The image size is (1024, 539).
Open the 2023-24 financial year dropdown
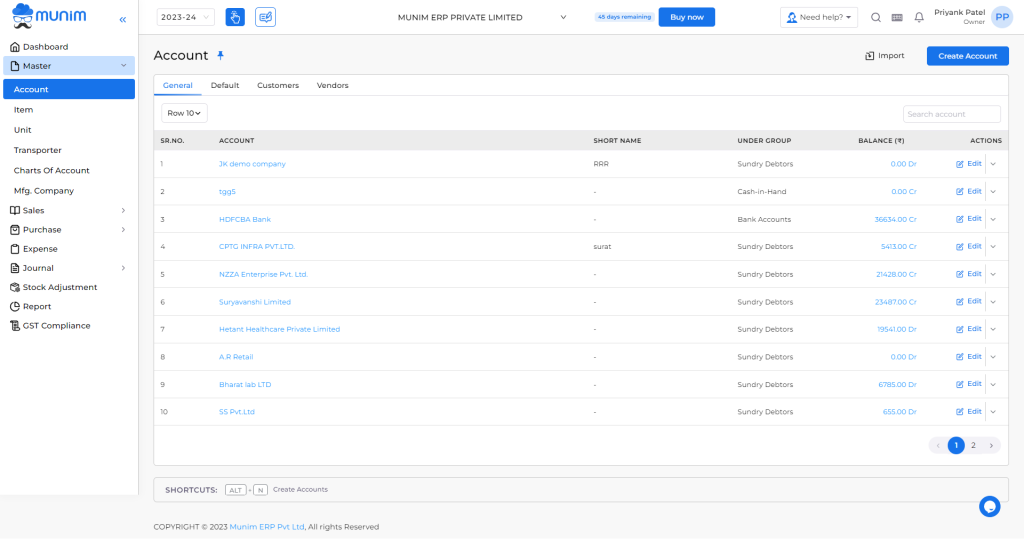click(185, 17)
